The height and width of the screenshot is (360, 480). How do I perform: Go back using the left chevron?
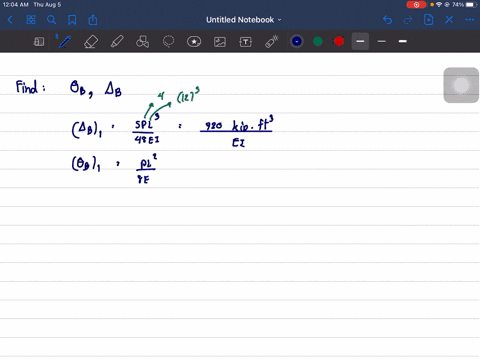tap(10, 20)
